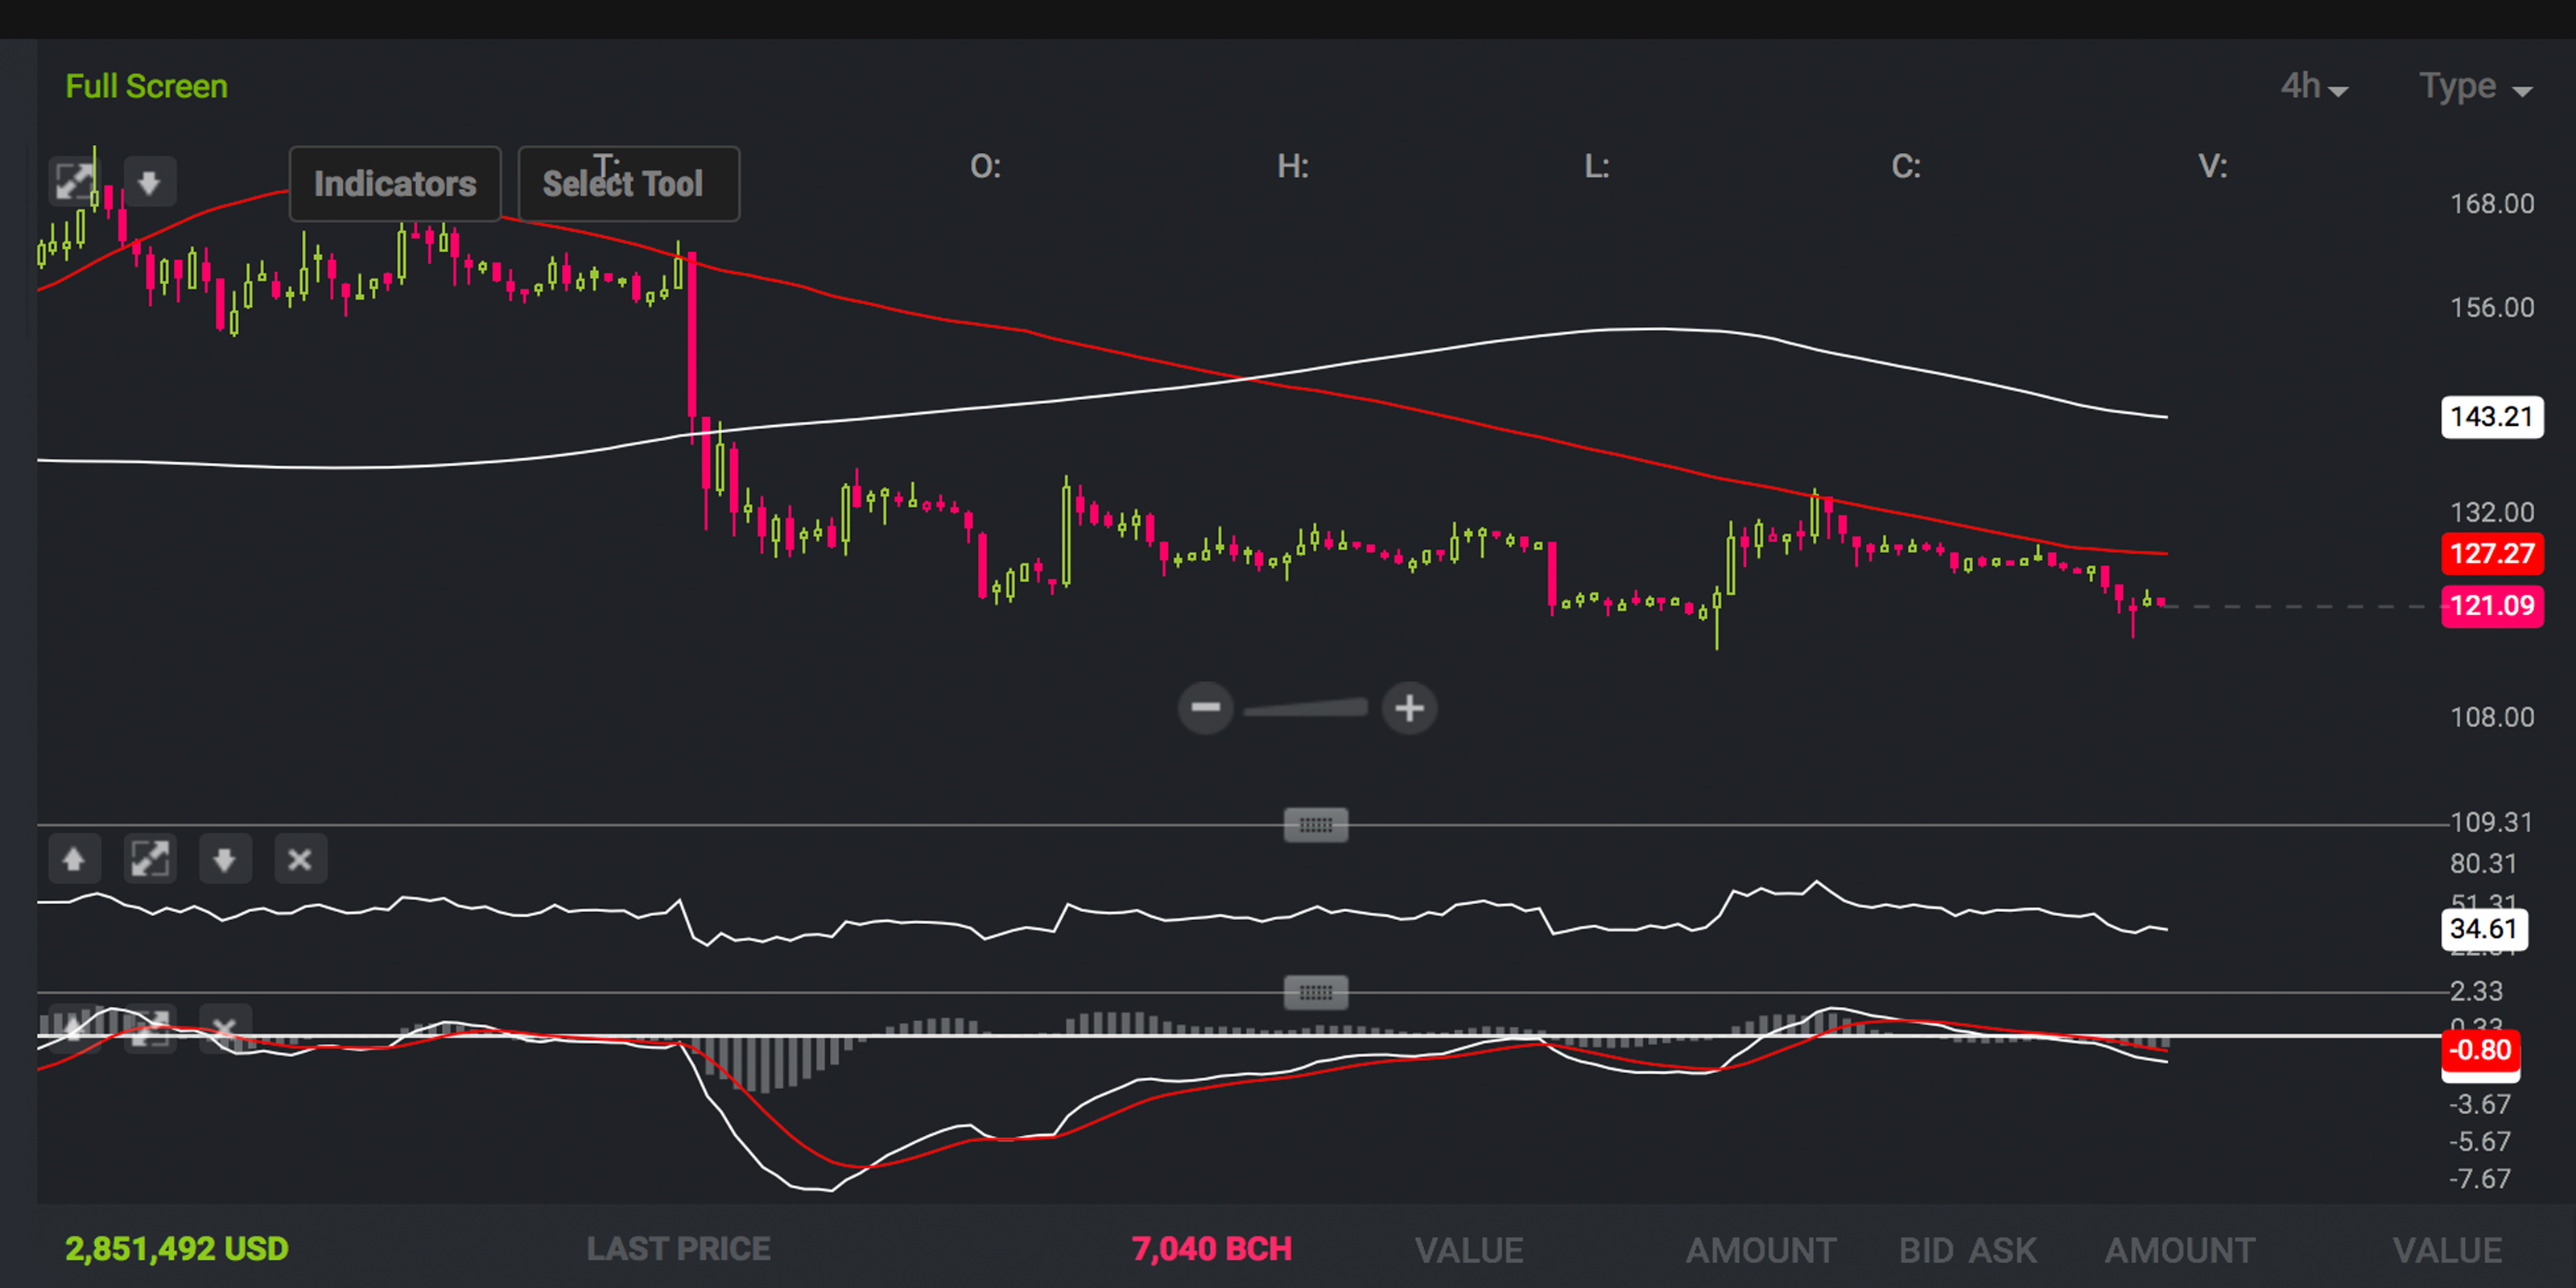Click the expand chart icon near top left
The width and height of the screenshot is (2576, 1288).
[75, 180]
